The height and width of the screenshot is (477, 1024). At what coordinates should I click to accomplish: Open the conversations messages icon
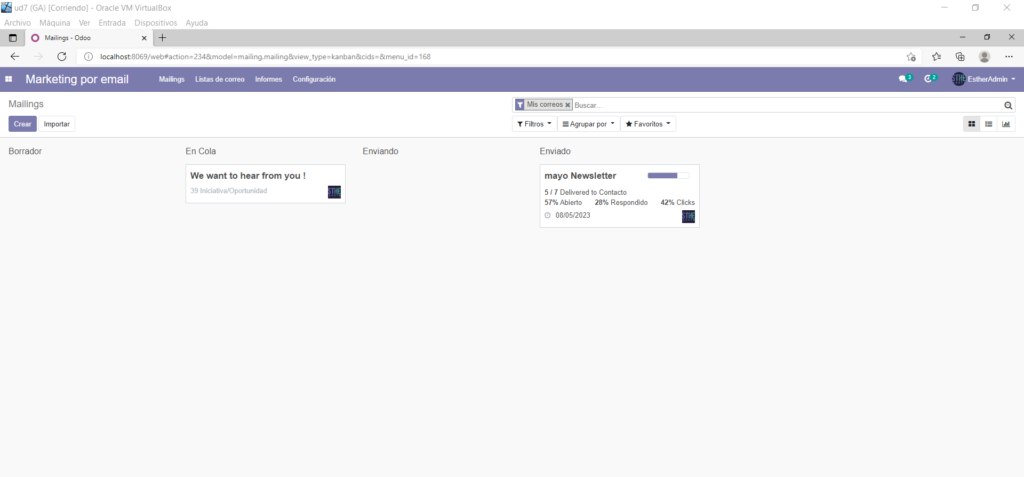904,79
